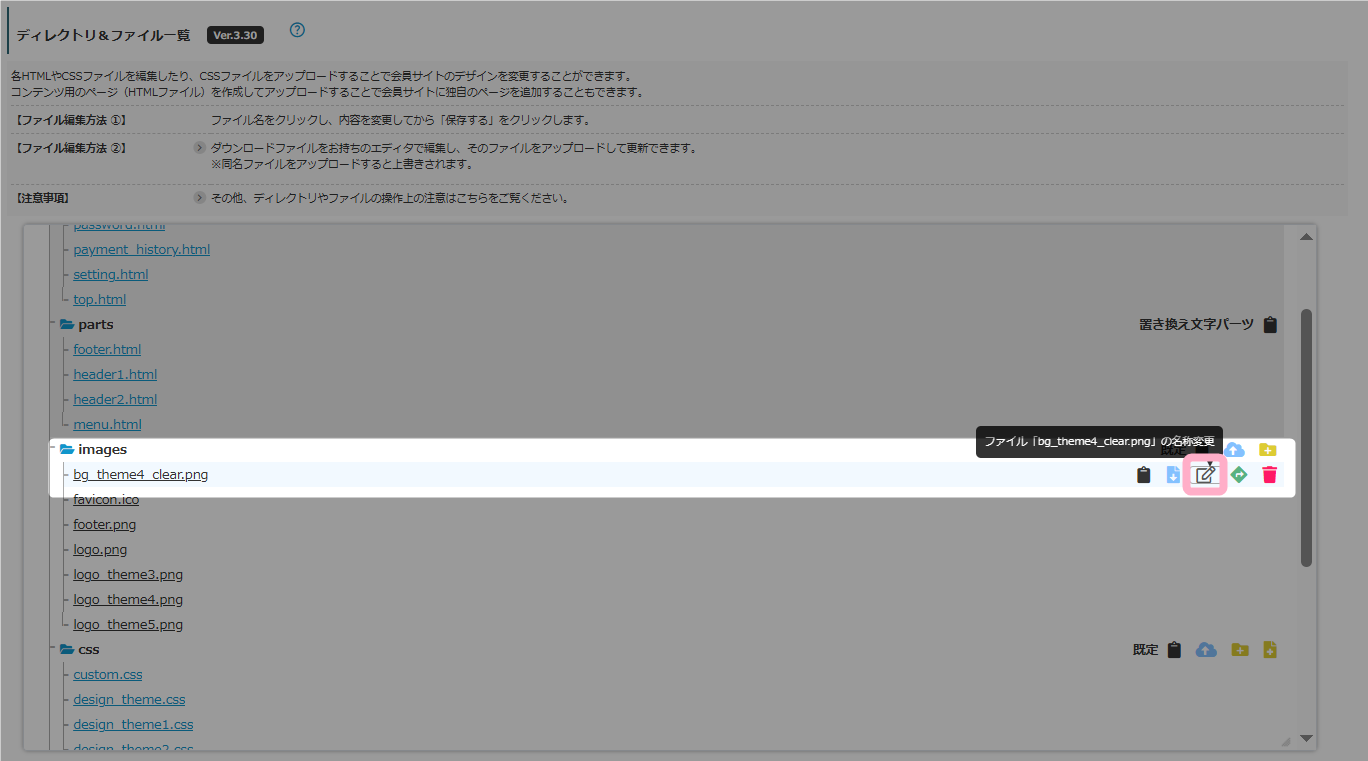Viewport: 1368px width, 761px height.
Task: Open the payment_history.html file
Action: (141, 250)
